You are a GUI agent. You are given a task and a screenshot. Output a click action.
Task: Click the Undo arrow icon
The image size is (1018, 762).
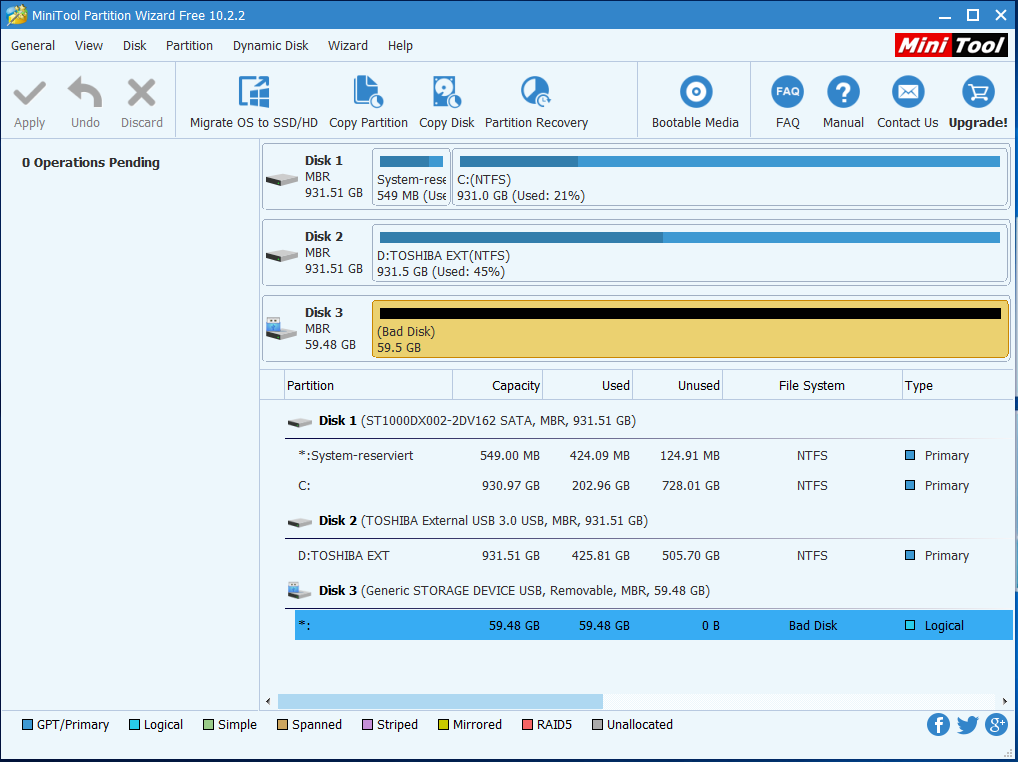tap(85, 92)
